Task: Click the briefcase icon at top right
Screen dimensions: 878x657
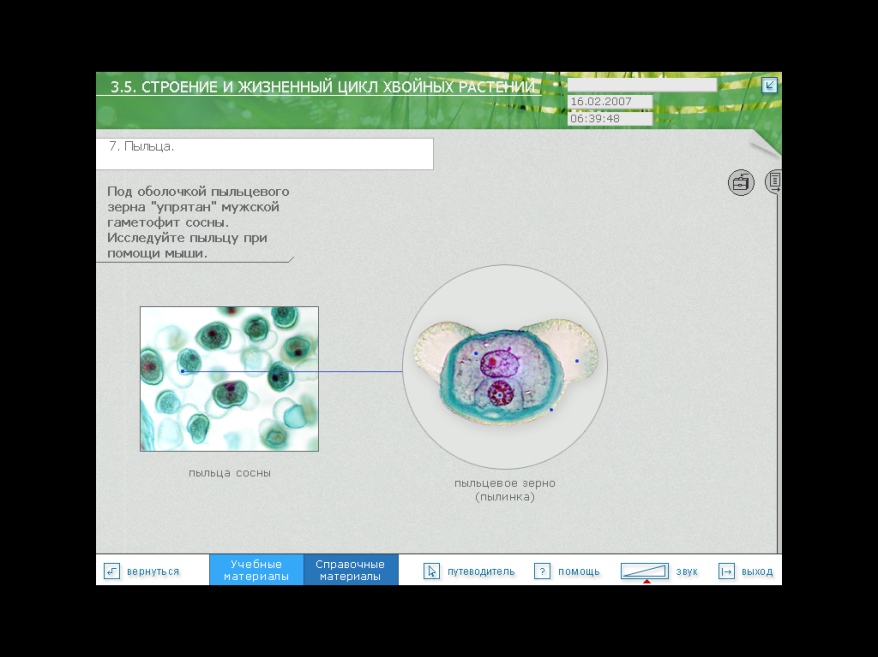Action: click(x=741, y=183)
